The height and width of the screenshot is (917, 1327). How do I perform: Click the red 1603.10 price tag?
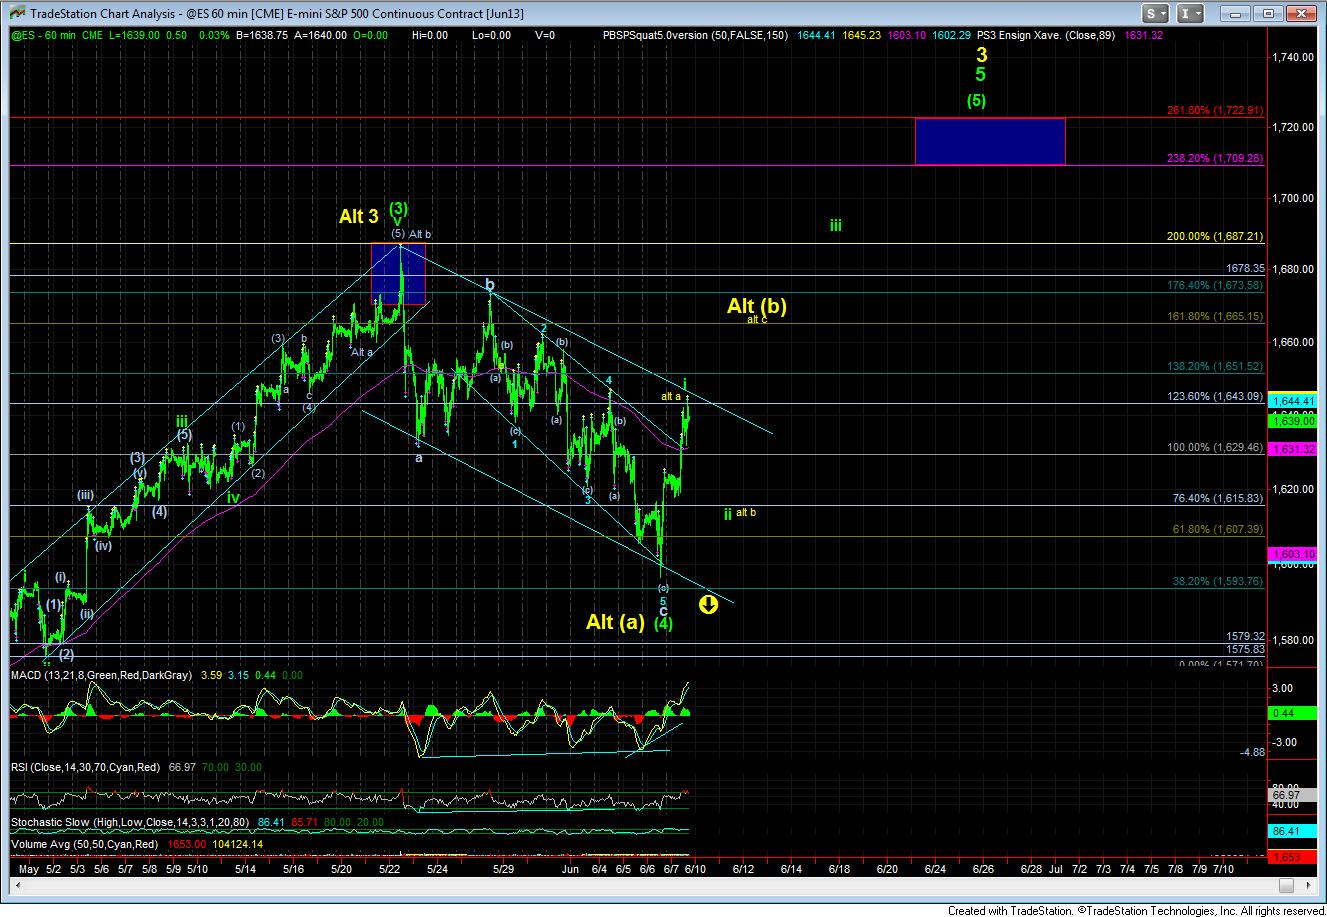coord(1292,554)
